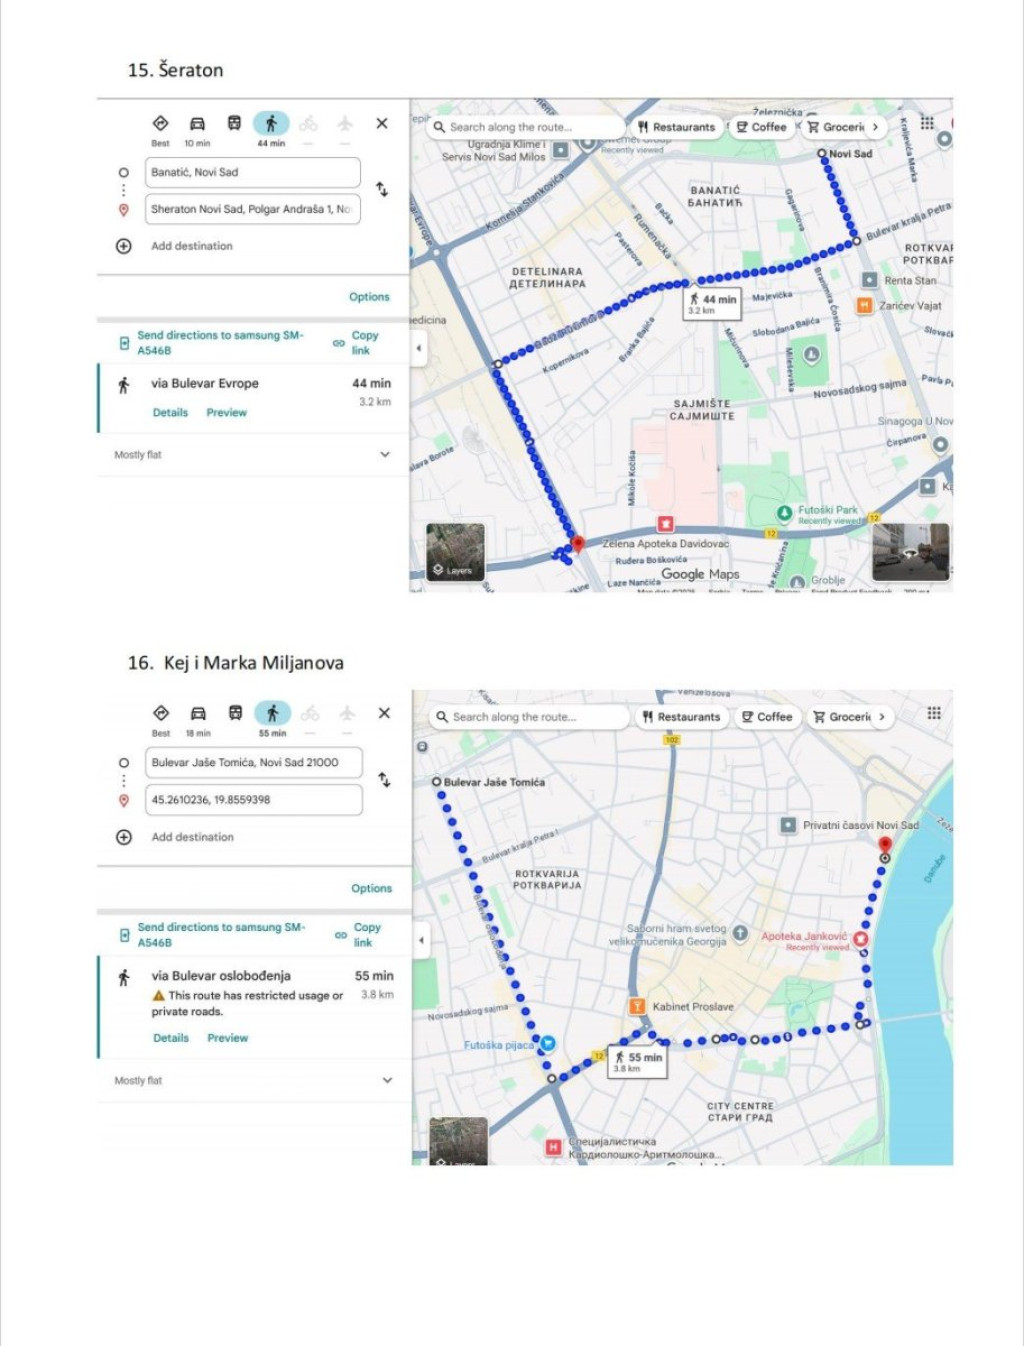Swap start and destination for Banatić route
1024x1346 pixels.
[x=382, y=189]
